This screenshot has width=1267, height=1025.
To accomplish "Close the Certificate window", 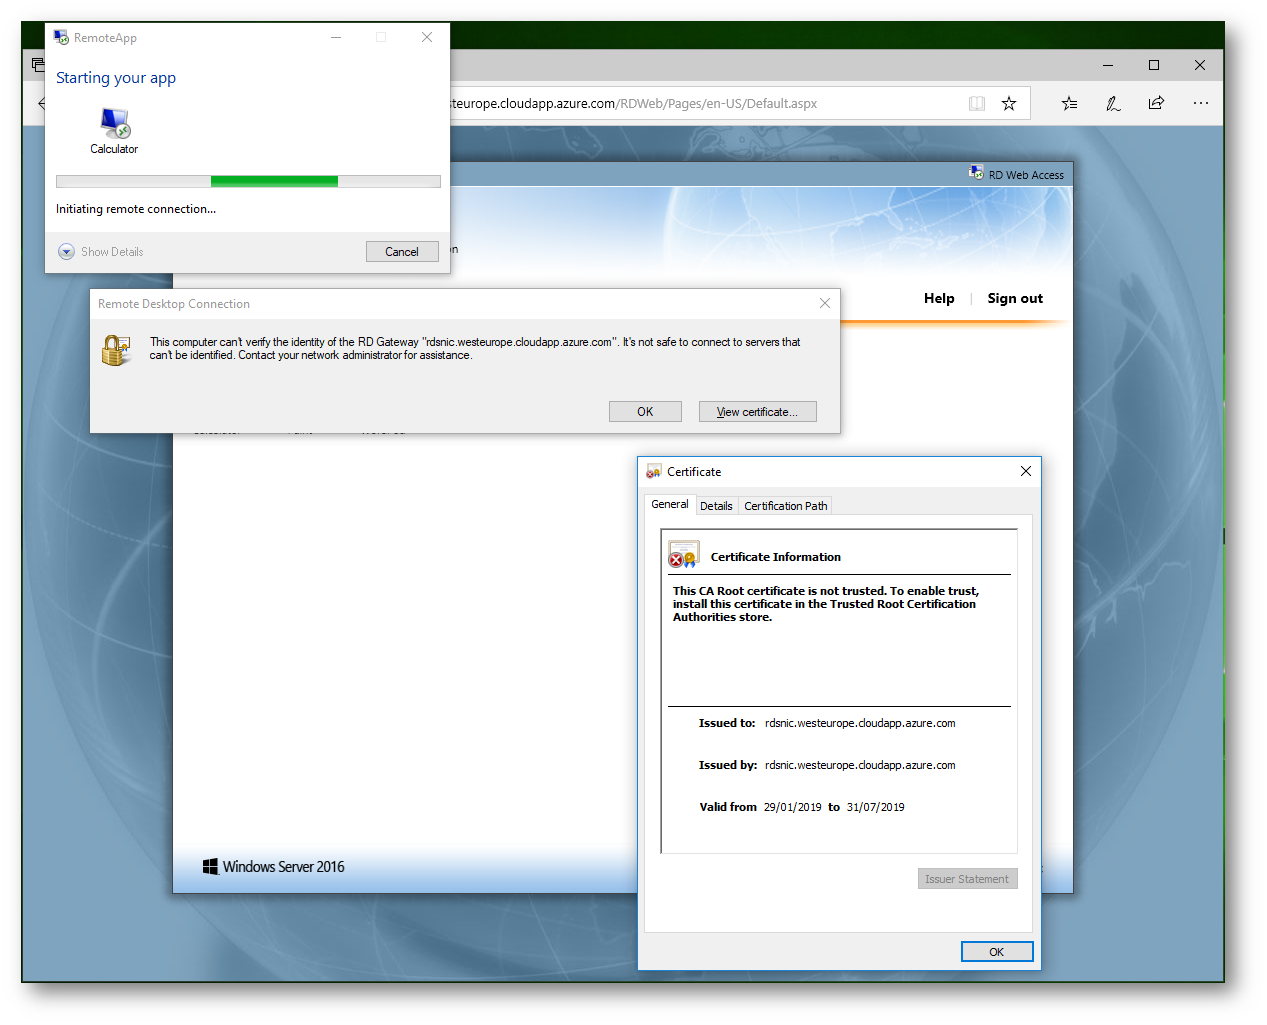I will [1026, 471].
